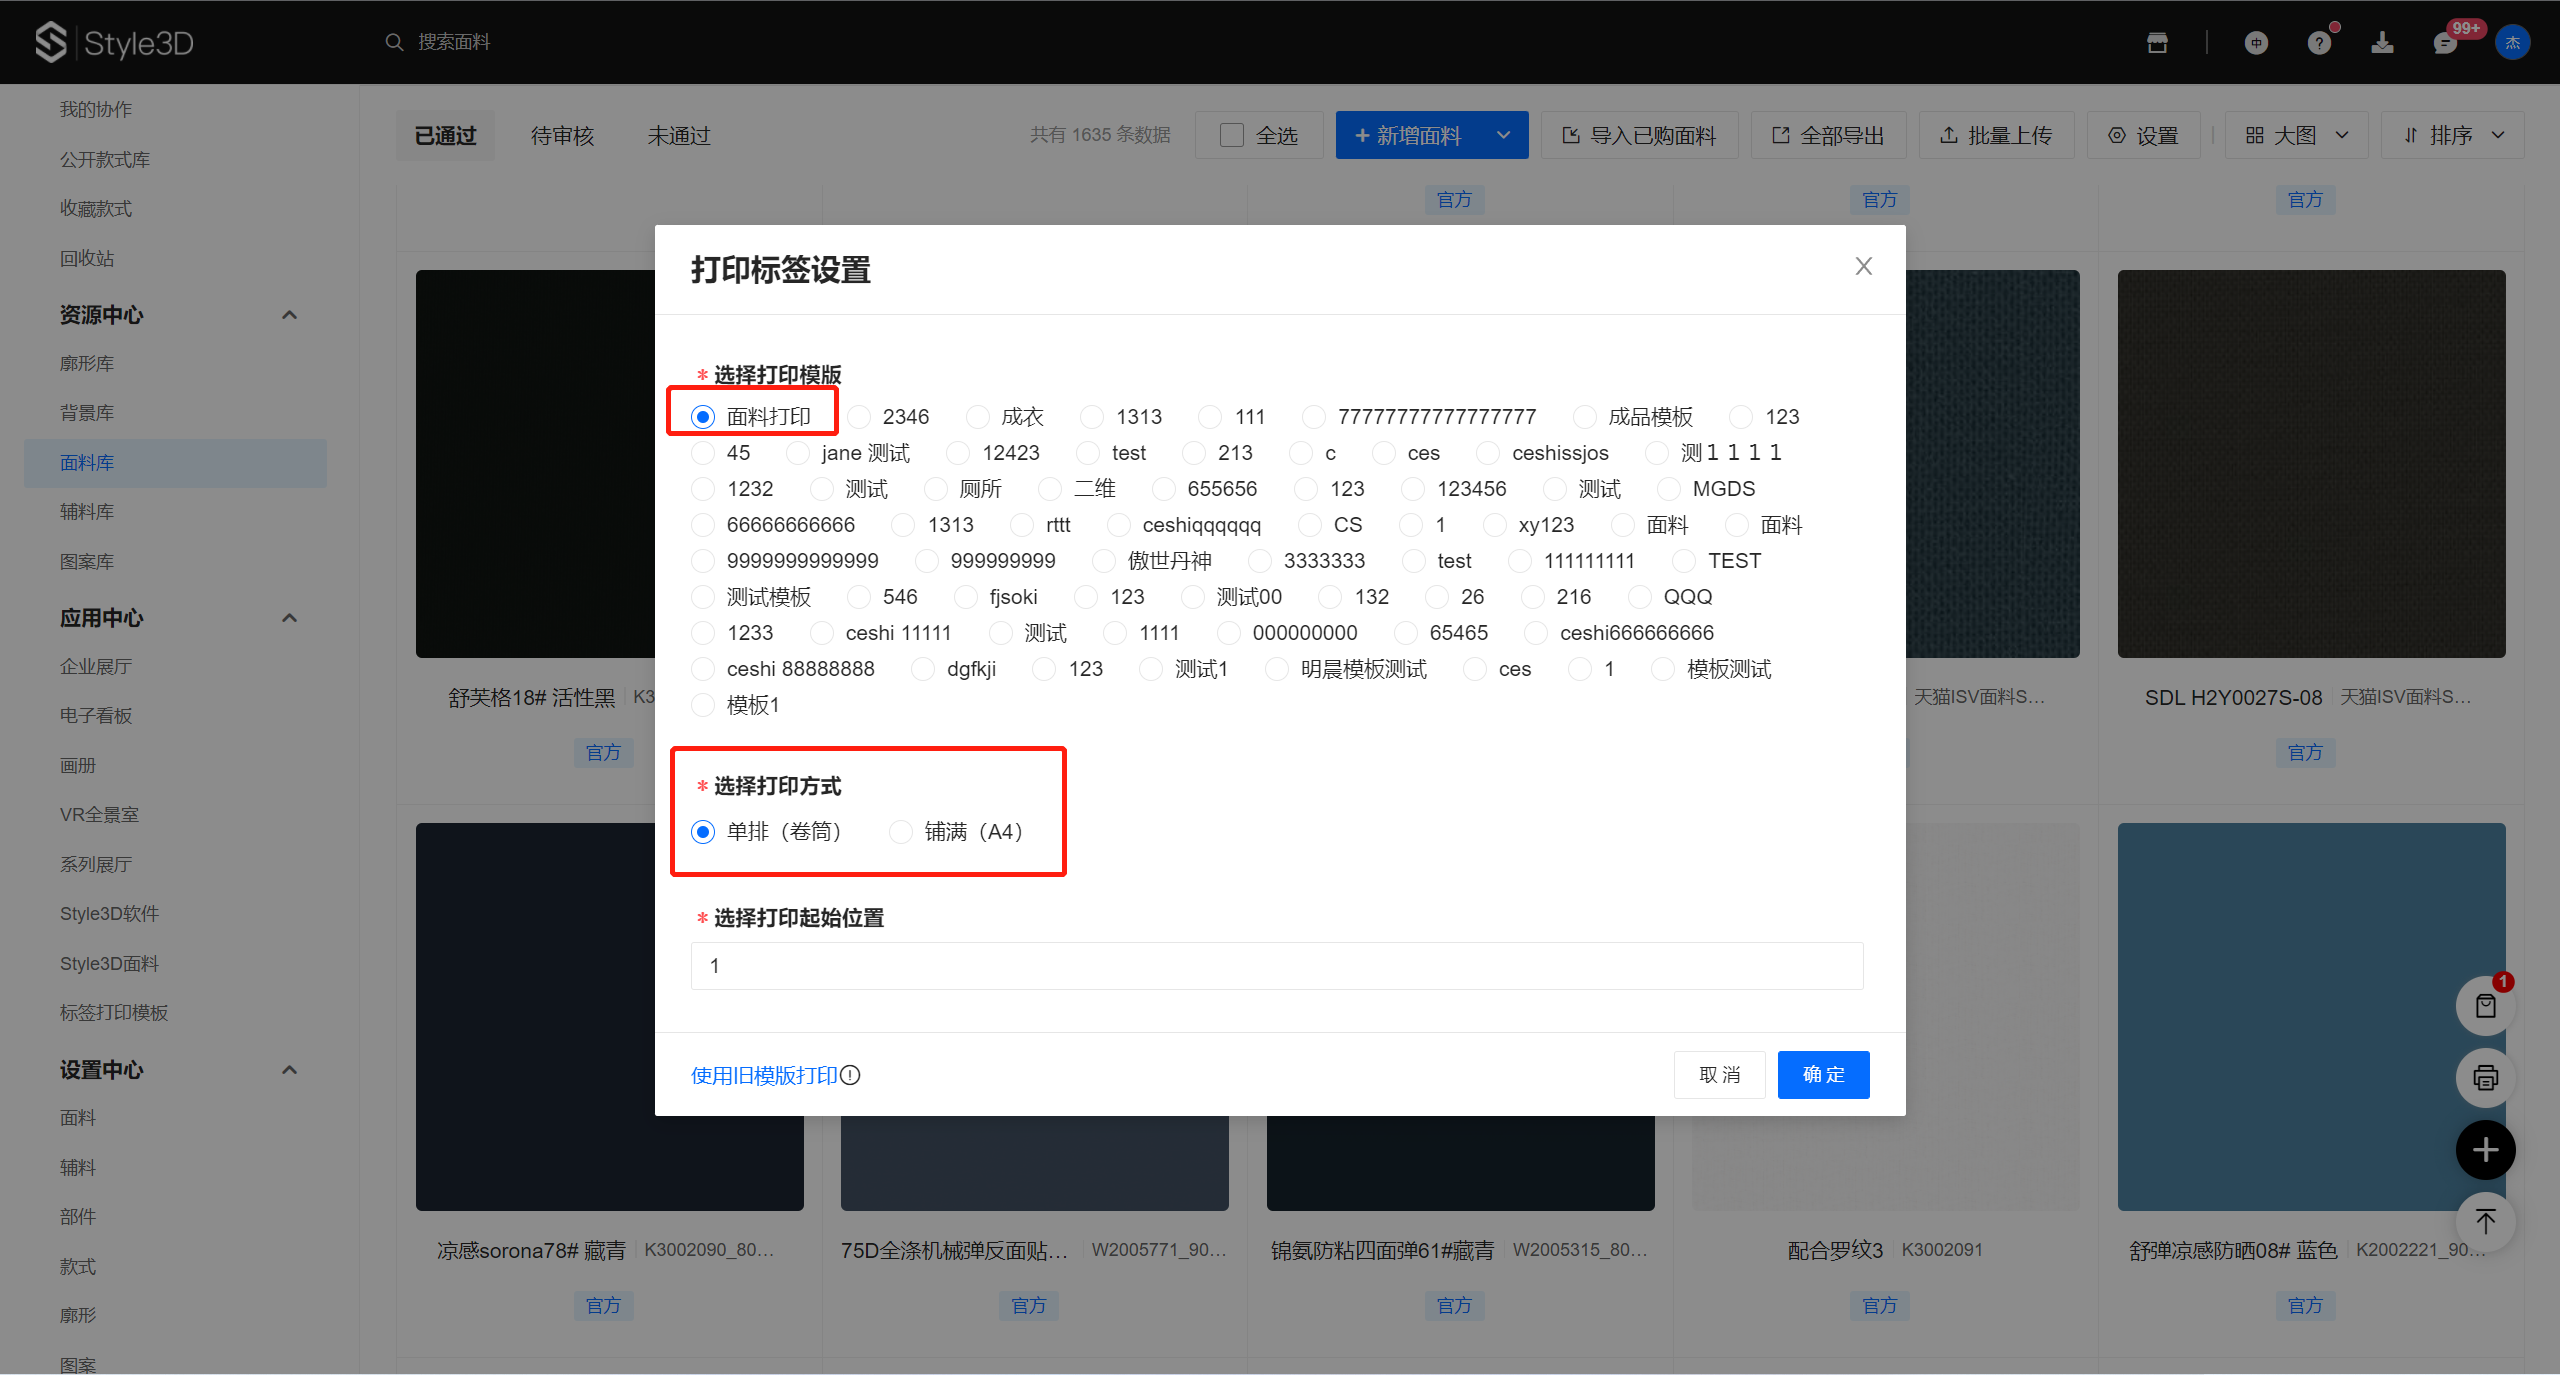
Task: Click the scroll-to-top arrow icon
Action: (2485, 1221)
